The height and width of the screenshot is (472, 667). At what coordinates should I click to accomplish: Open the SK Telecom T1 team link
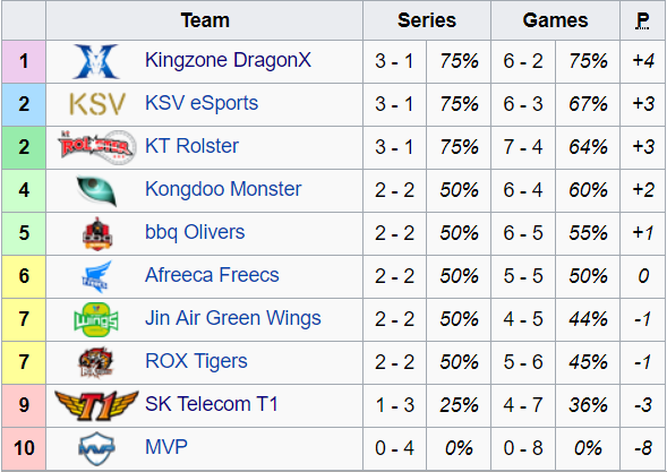click(x=211, y=404)
